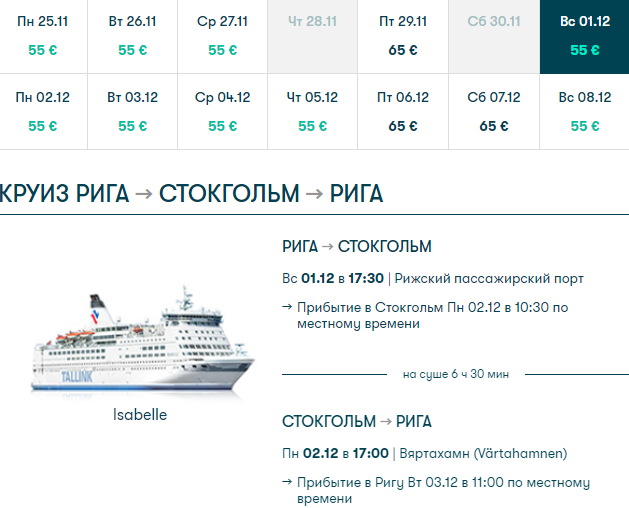Click the Isabelle ship image

pos(141,345)
